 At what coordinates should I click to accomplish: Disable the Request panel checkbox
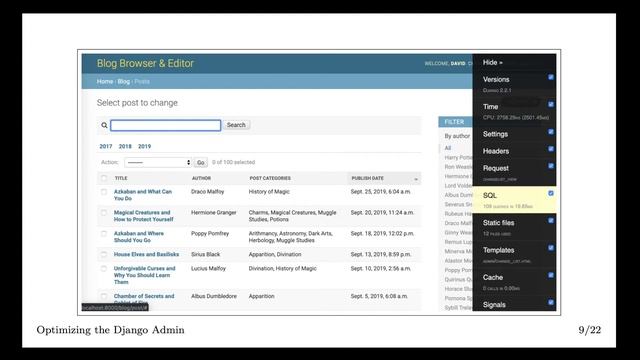(551, 166)
